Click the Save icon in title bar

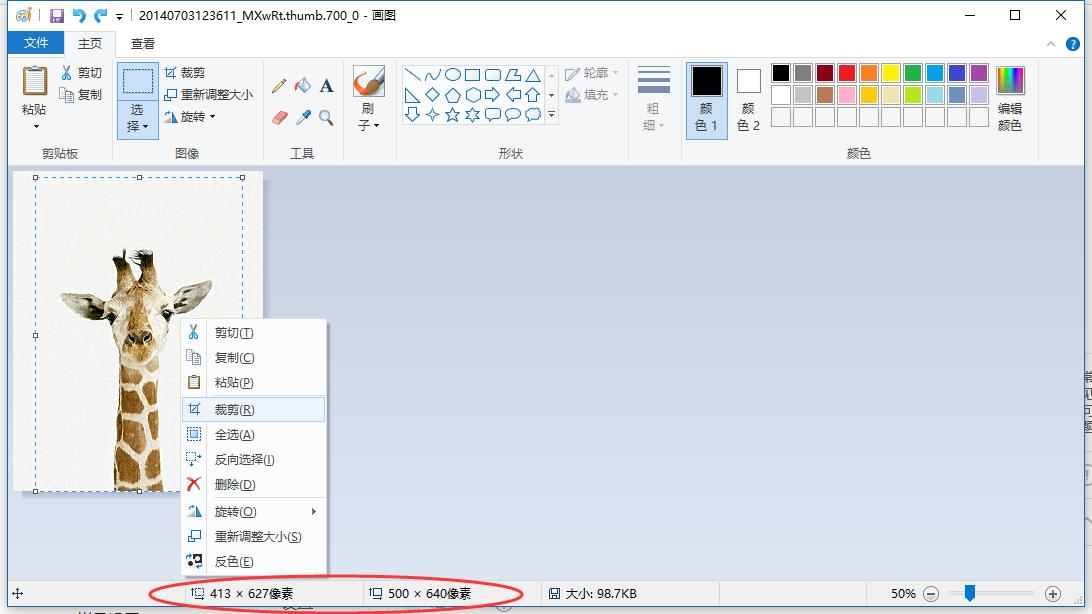(57, 15)
